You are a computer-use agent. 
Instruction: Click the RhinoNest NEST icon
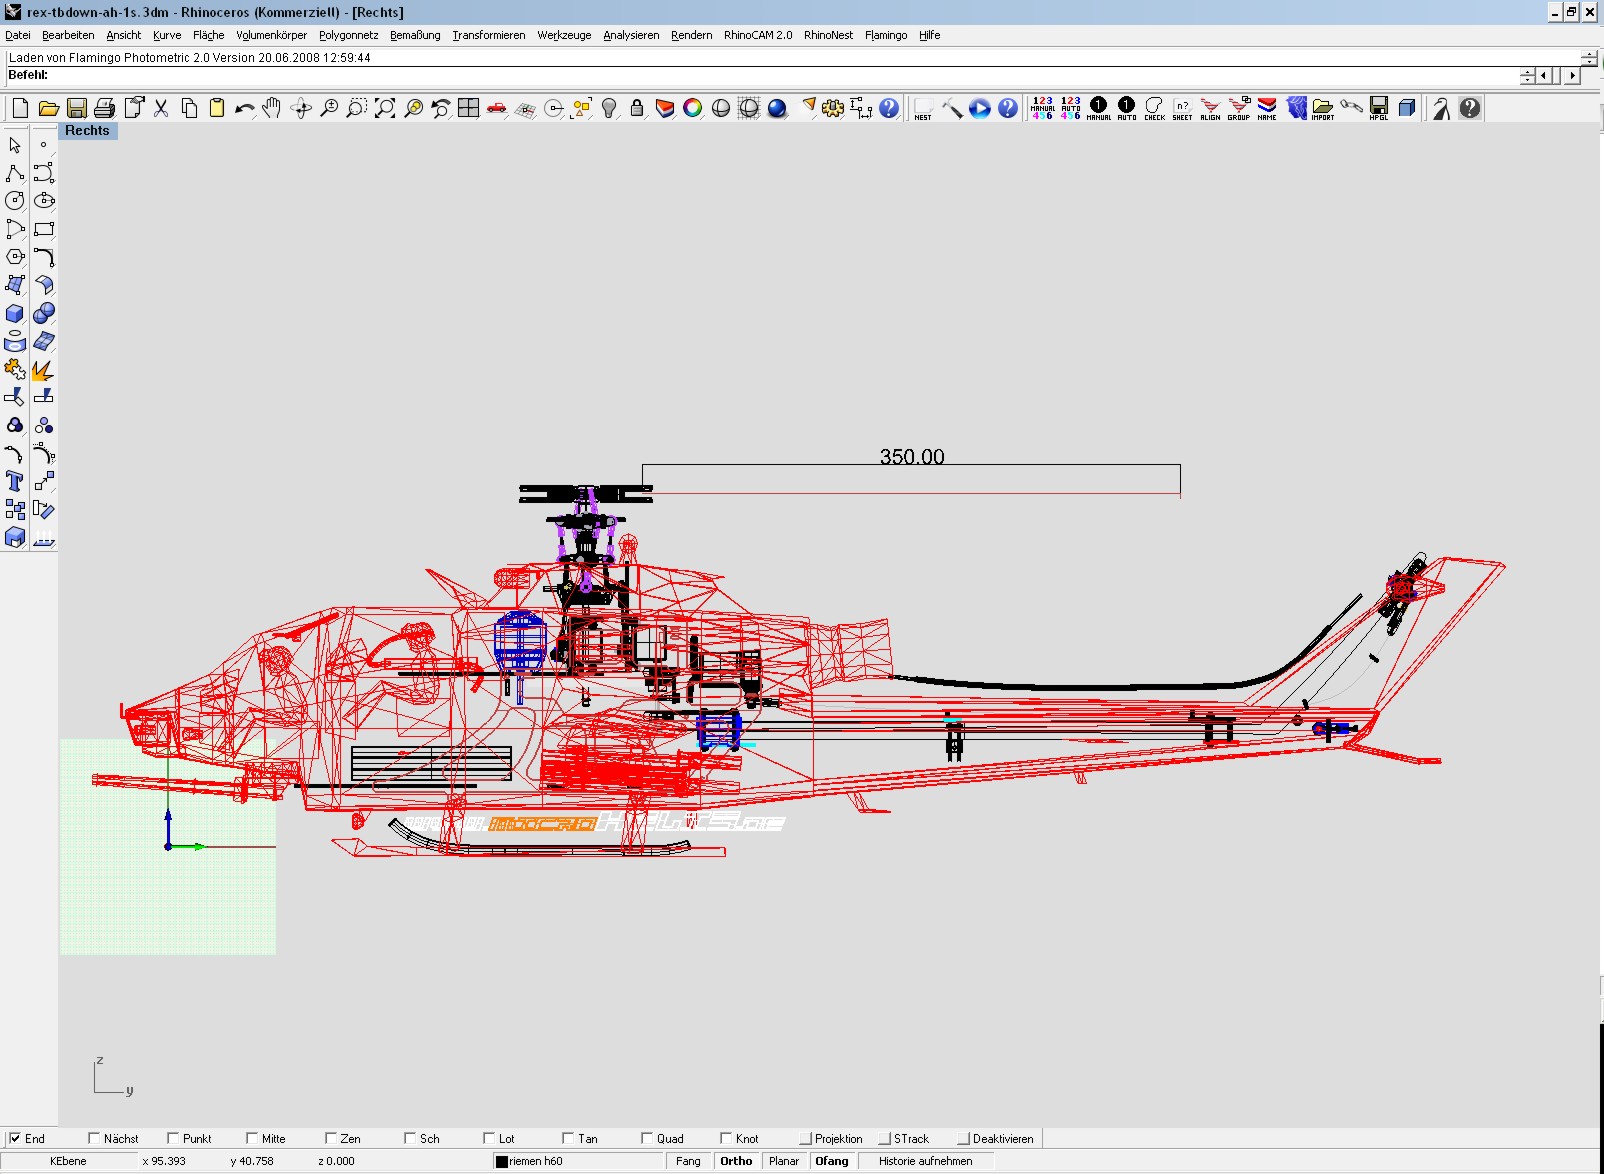(x=923, y=108)
